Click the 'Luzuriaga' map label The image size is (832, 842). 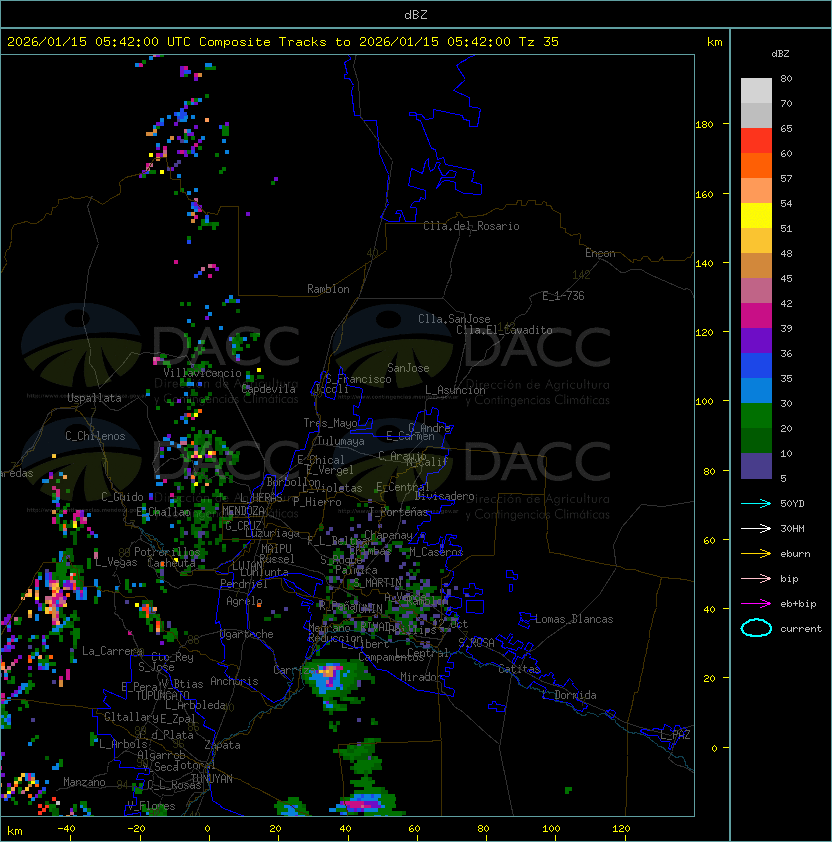272,533
